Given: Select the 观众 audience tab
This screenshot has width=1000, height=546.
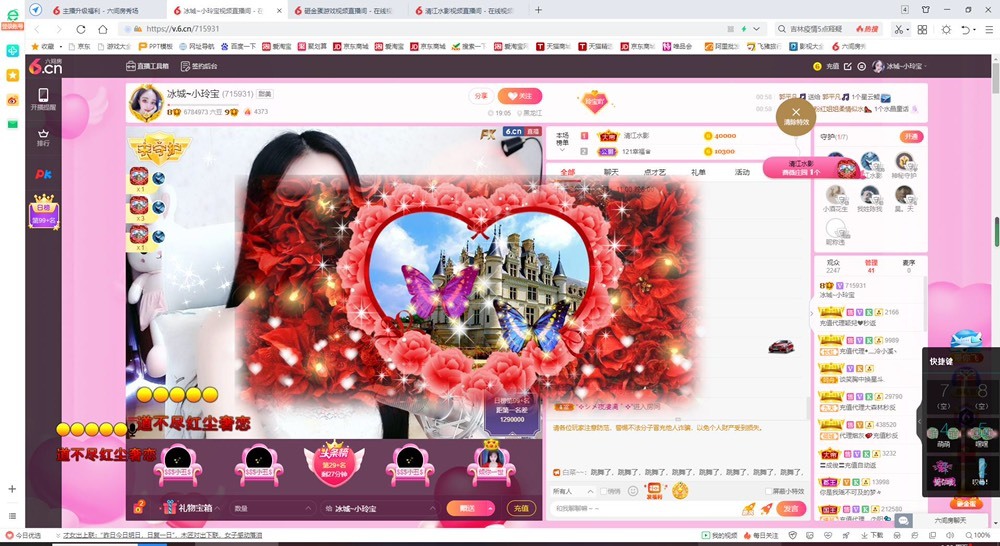Looking at the screenshot, I should pos(833,266).
